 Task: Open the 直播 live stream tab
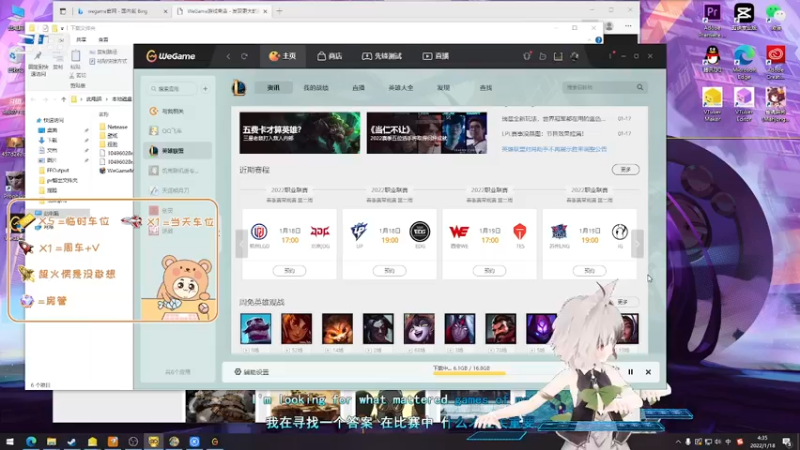pyautogui.click(x=436, y=56)
